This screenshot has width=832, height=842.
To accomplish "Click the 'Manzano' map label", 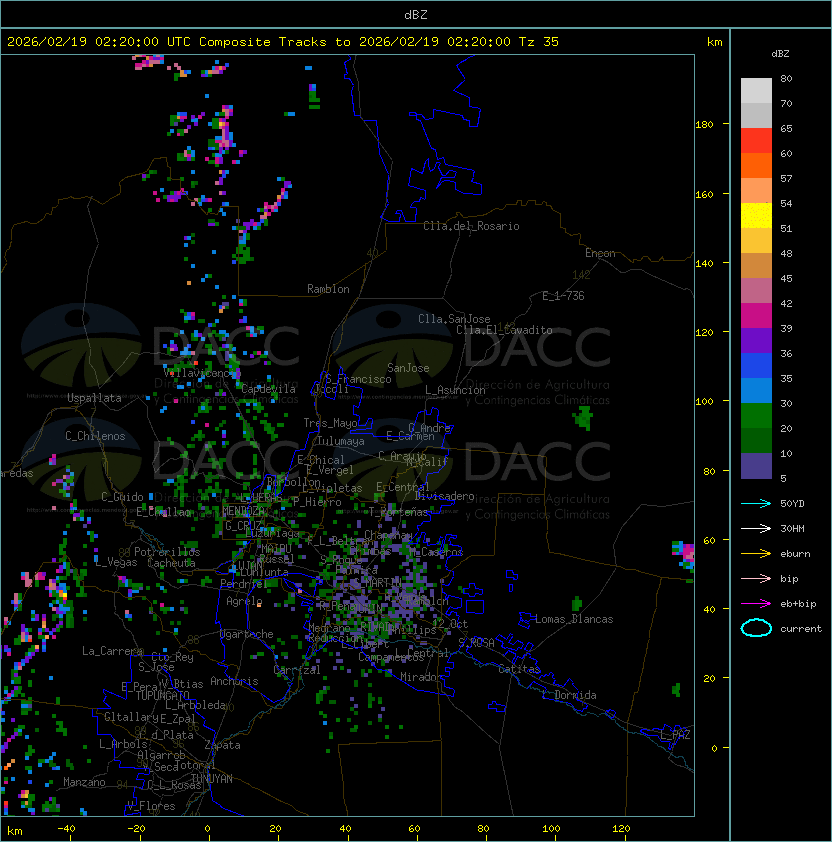I will 84,782.
